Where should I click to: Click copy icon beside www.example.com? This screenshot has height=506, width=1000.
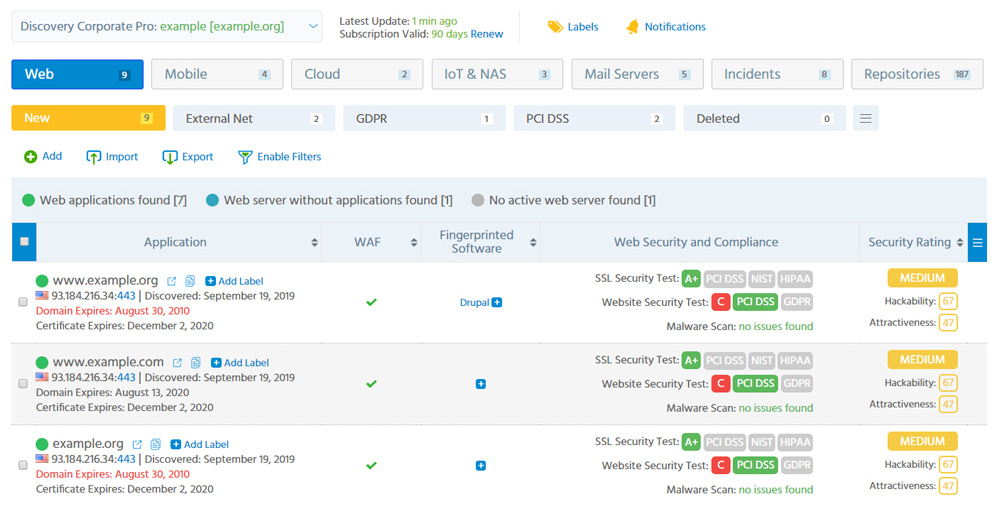pos(195,363)
